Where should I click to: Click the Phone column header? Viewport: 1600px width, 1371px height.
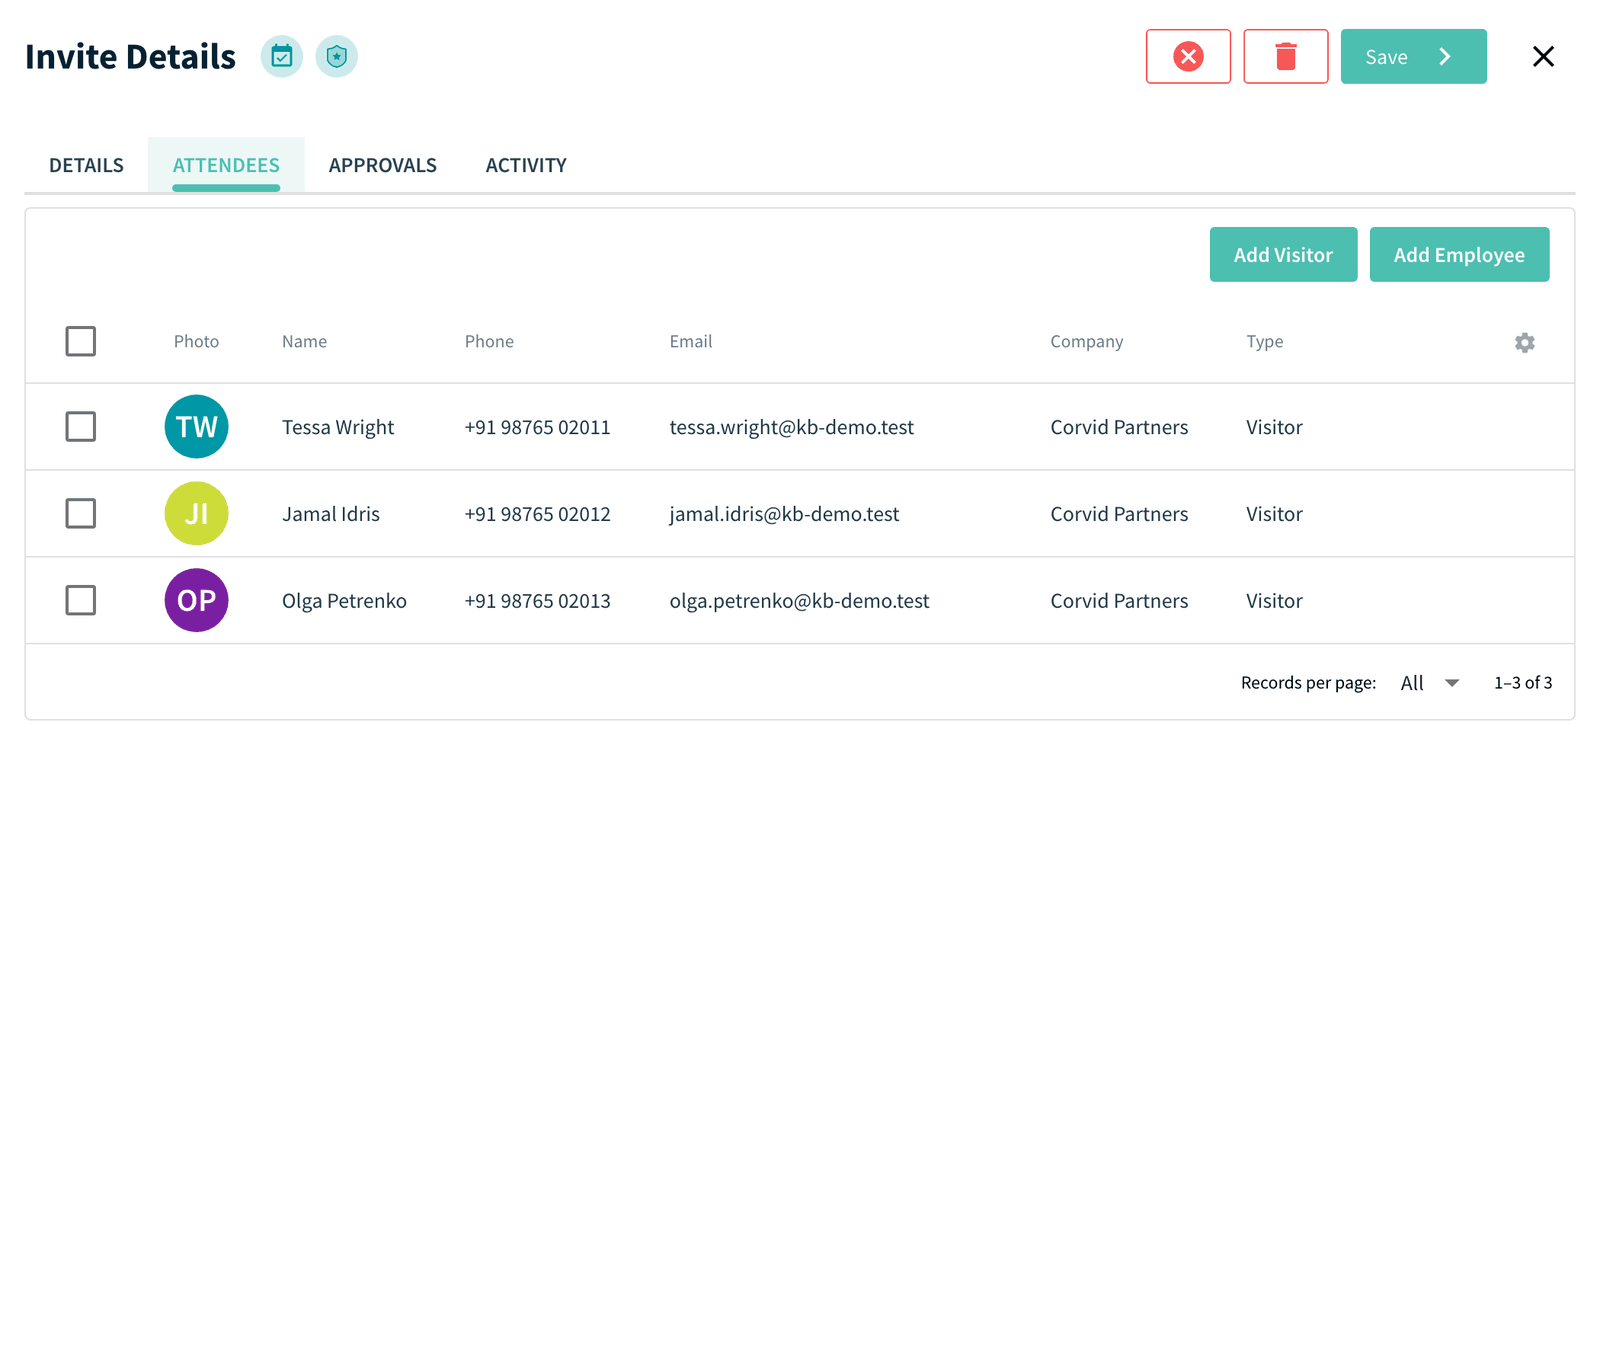pyautogui.click(x=489, y=342)
